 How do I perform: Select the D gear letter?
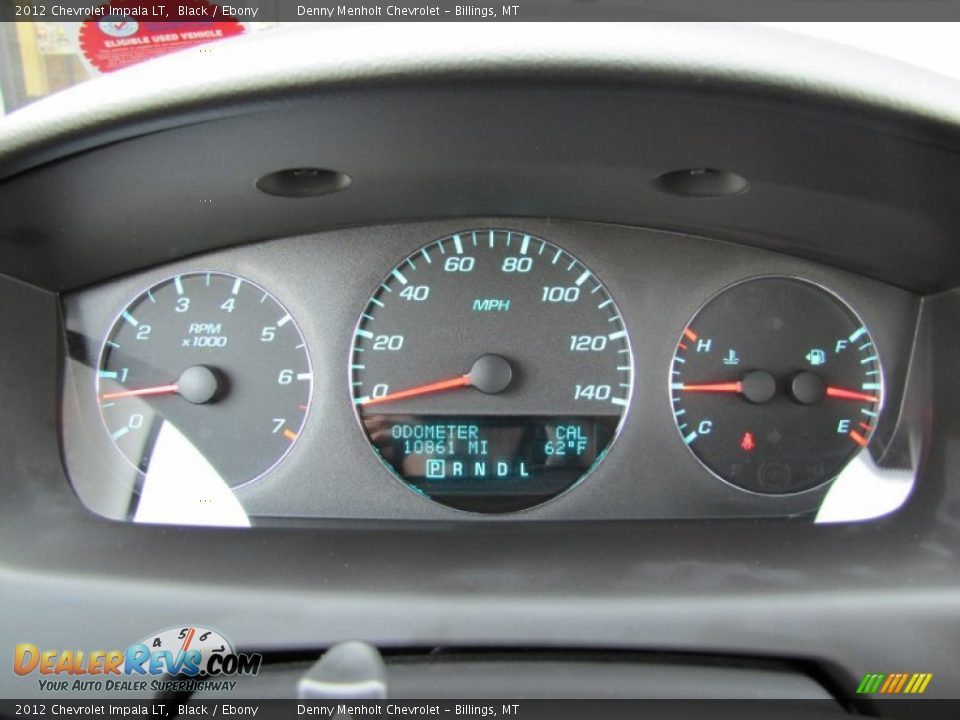click(x=501, y=468)
